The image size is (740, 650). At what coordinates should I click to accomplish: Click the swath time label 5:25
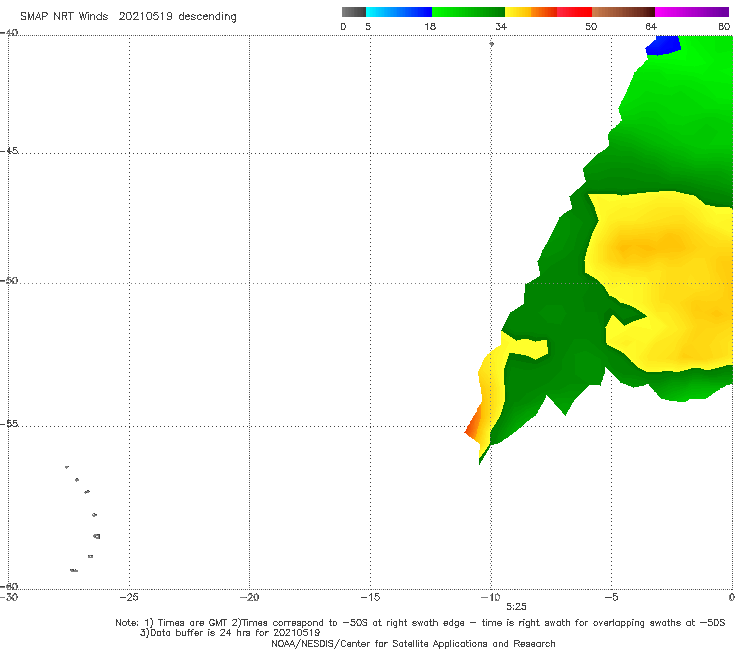click(516, 607)
